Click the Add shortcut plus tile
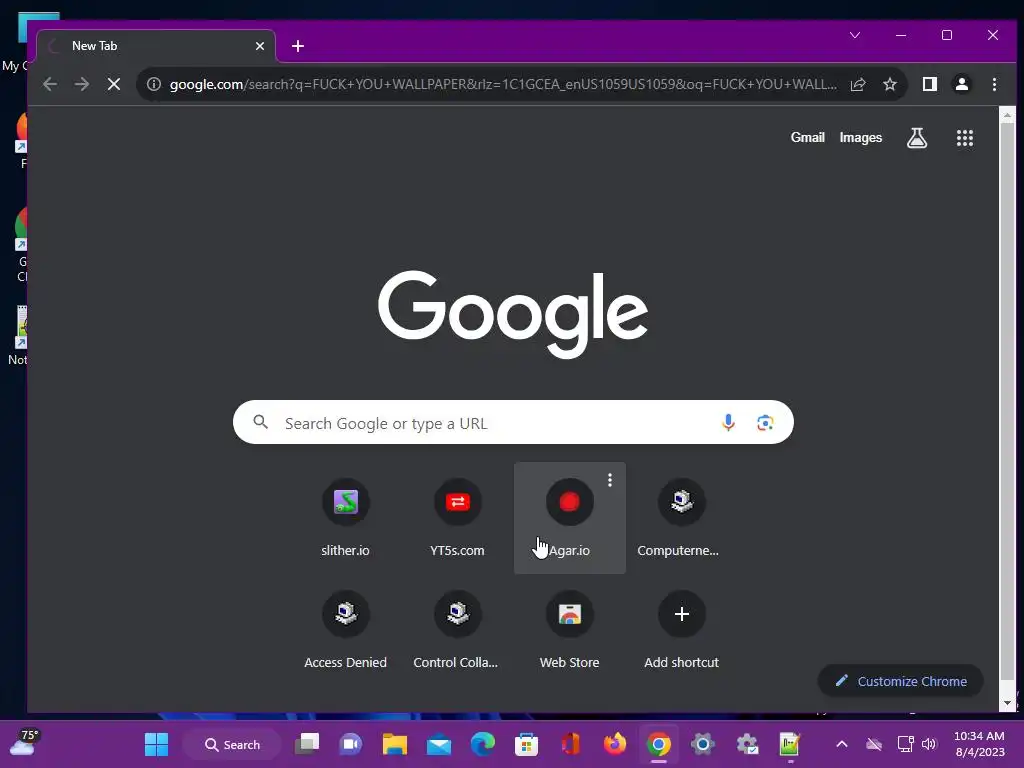 click(x=681, y=630)
